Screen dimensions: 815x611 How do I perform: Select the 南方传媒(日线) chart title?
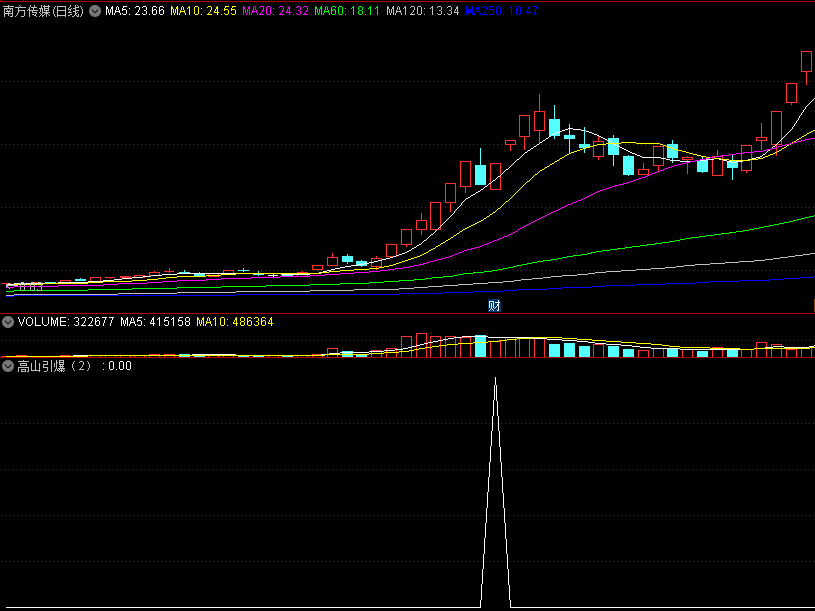coord(43,11)
